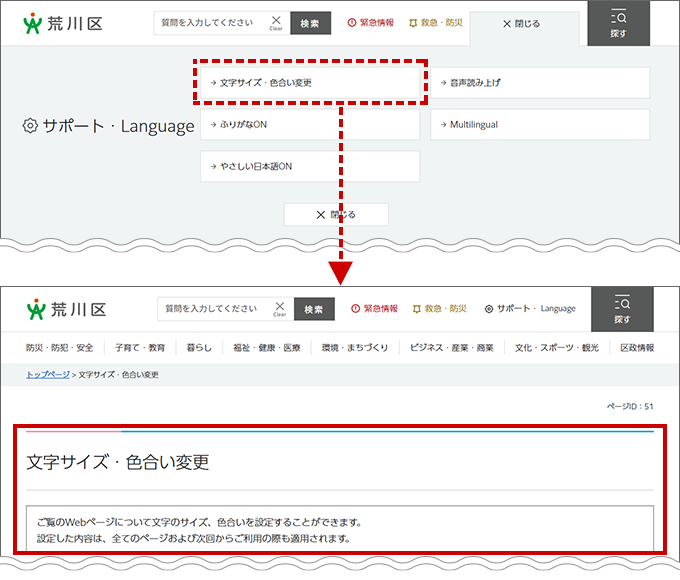
Task: Clear the search field in the lower header
Action: tap(280, 309)
